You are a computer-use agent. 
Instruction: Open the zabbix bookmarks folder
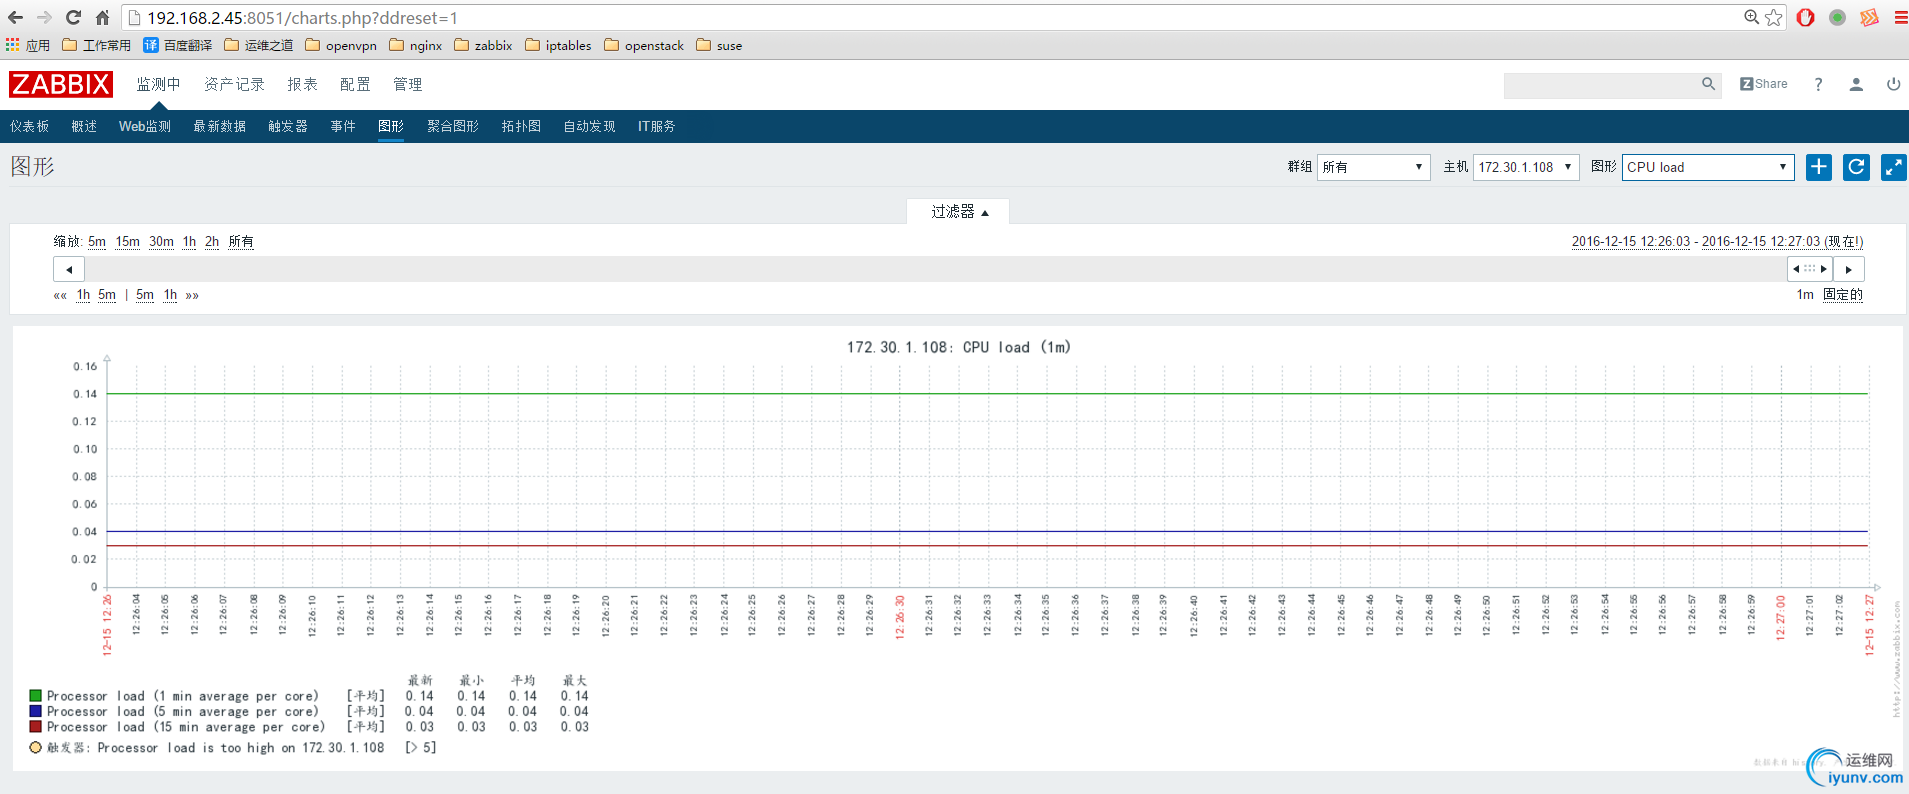[483, 45]
